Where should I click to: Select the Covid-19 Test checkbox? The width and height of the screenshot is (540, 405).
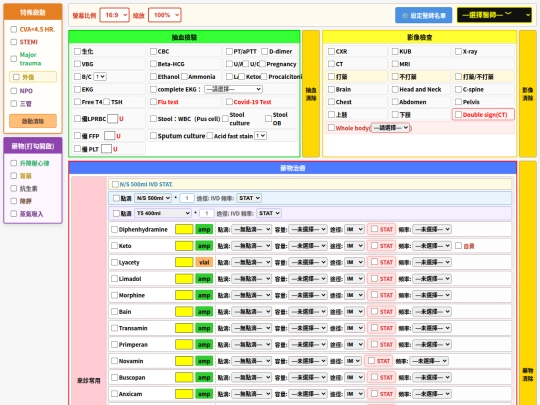click(229, 102)
